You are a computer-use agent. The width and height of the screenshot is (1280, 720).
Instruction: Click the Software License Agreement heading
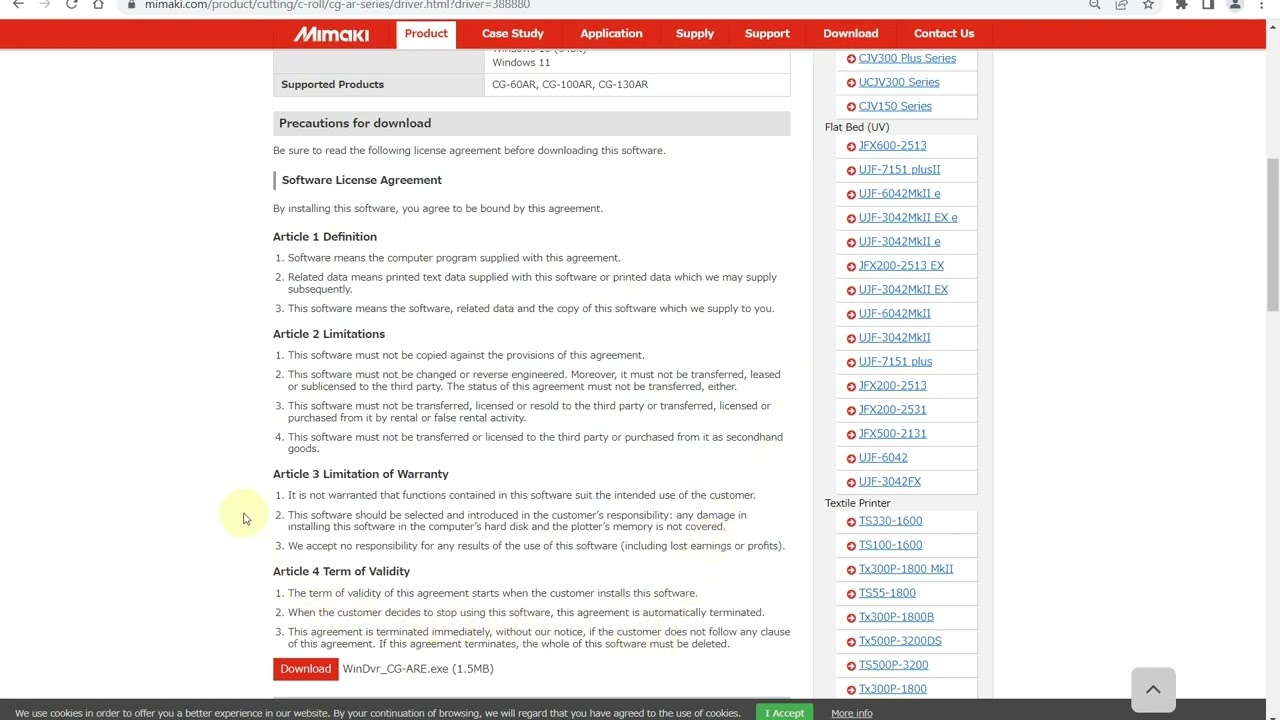pos(362,180)
